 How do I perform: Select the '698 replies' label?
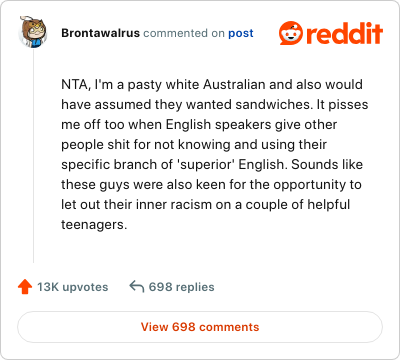181,287
